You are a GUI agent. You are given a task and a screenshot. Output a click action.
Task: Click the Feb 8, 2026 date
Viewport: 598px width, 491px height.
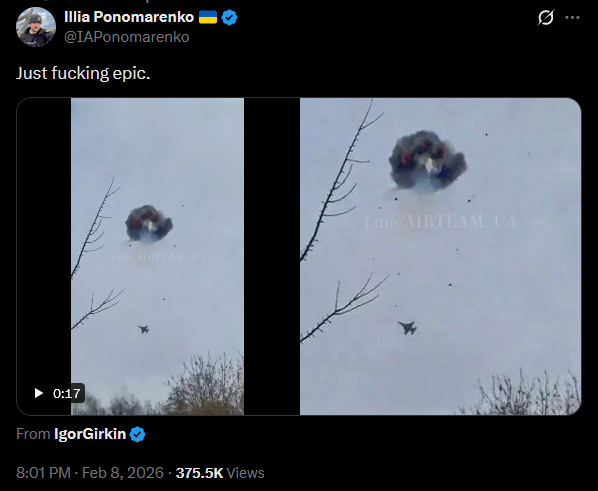123,473
